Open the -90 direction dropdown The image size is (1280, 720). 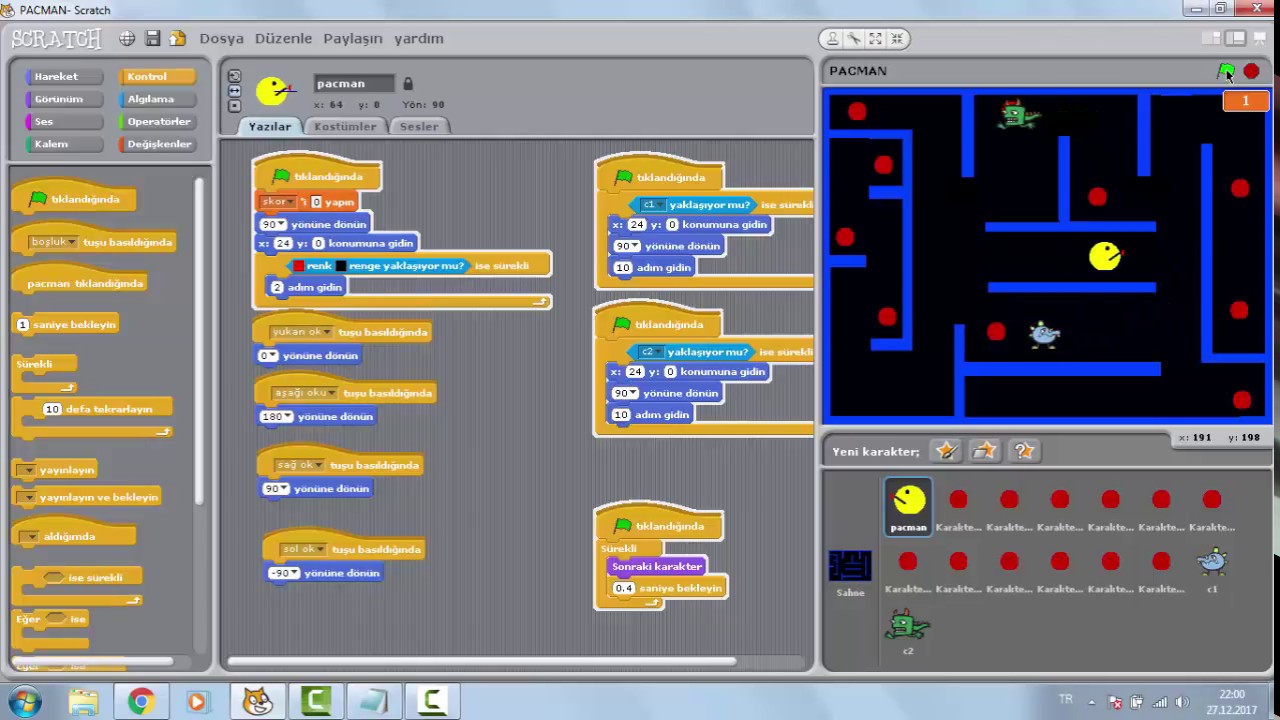[284, 573]
